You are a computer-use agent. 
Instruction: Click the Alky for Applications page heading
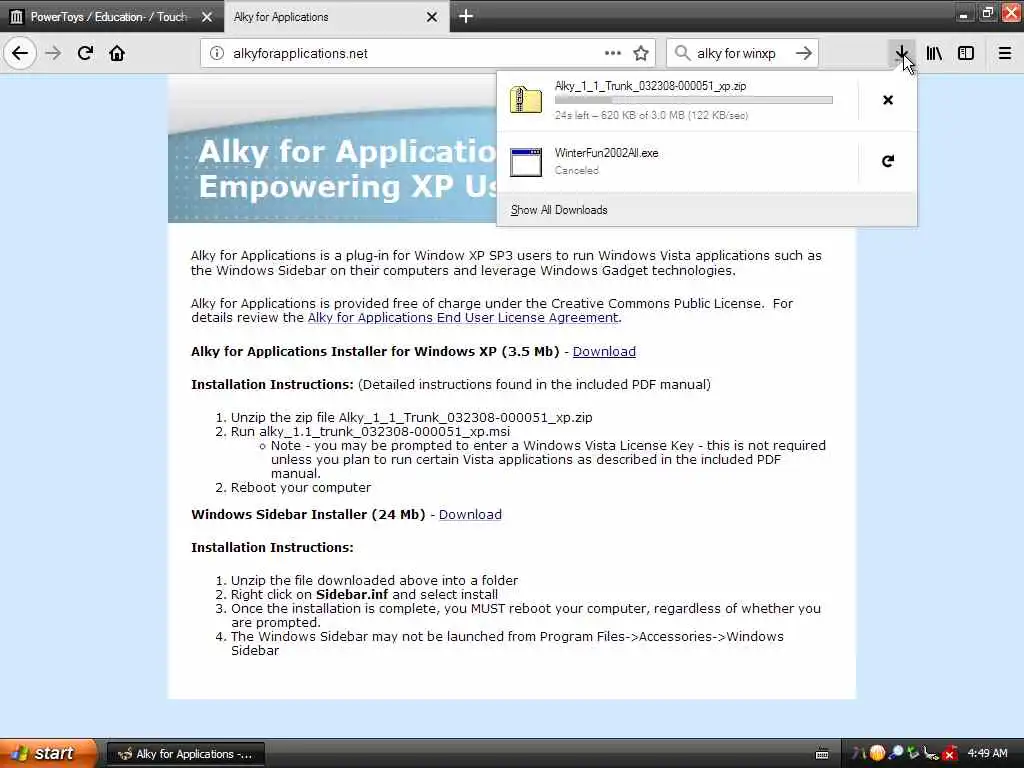pyautogui.click(x=347, y=169)
